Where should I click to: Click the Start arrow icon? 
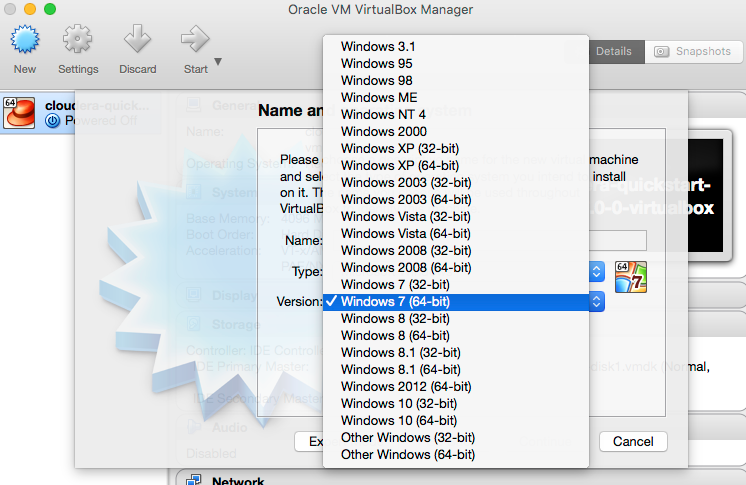click(x=195, y=39)
